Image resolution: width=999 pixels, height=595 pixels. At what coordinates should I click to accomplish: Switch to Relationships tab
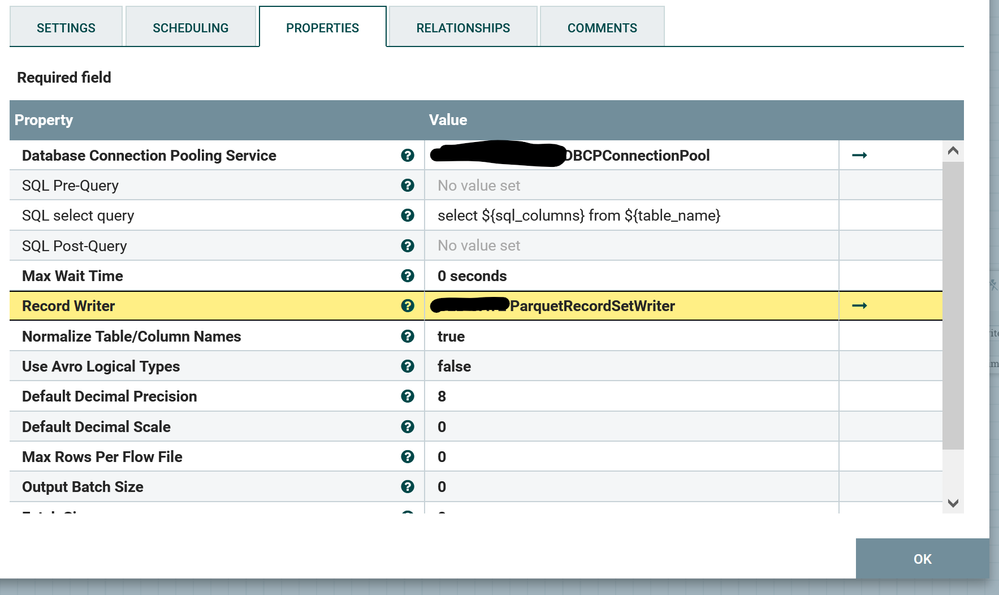tap(463, 27)
